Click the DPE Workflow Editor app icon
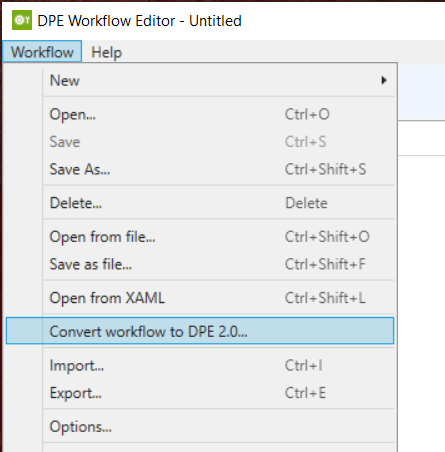This screenshot has width=445, height=452. click(22, 20)
